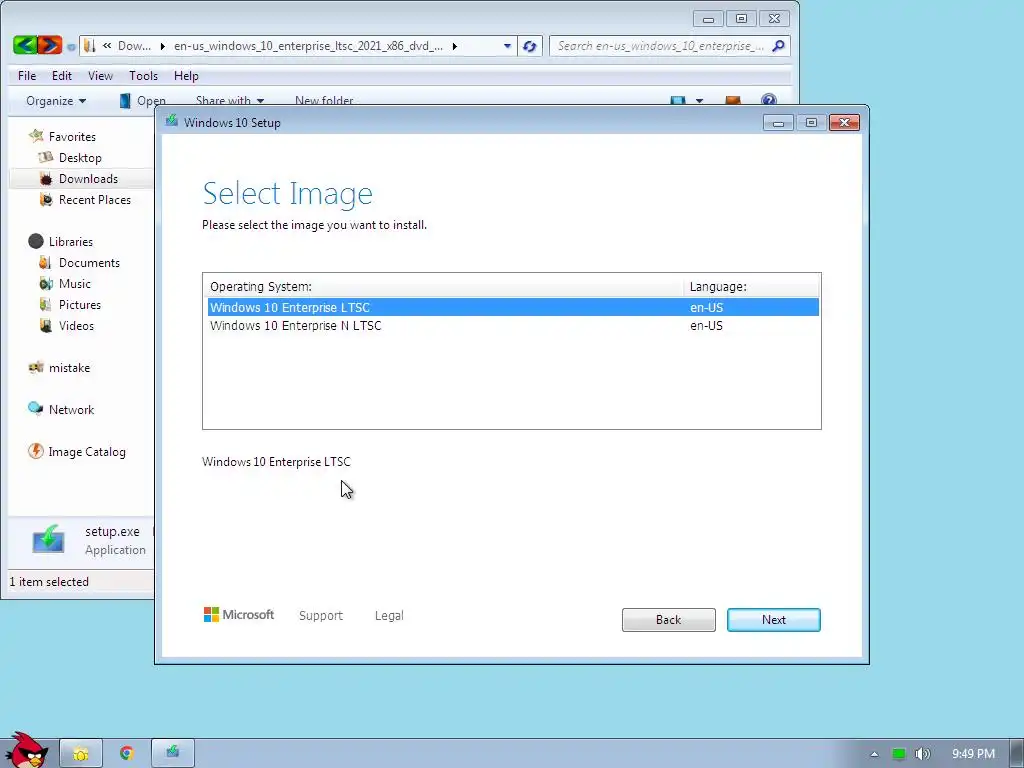Select Network in navigation pane
Image resolution: width=1024 pixels, height=768 pixels.
click(61, 409)
